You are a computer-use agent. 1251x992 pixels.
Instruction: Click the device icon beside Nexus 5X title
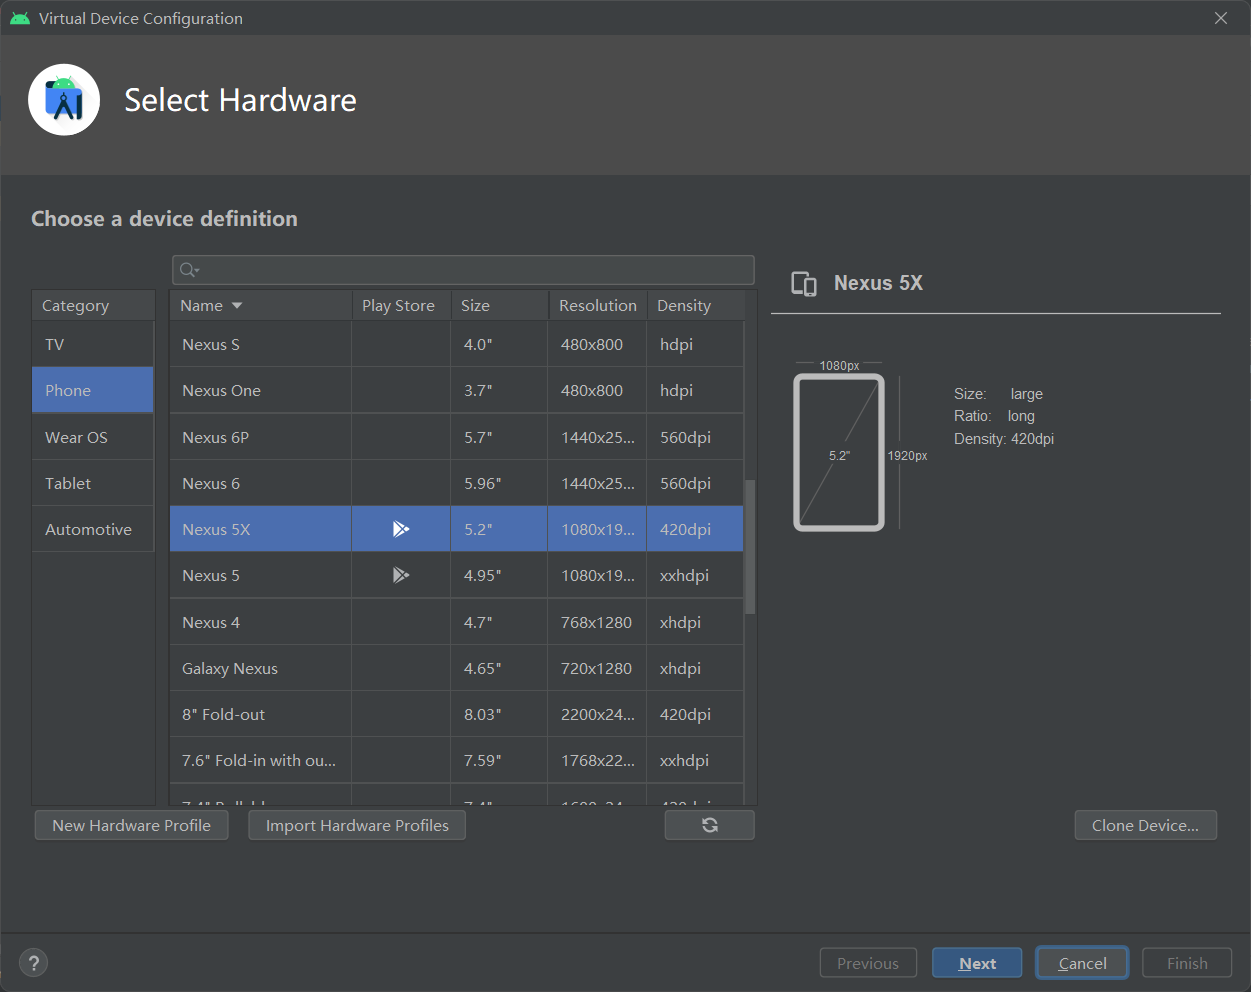(804, 284)
